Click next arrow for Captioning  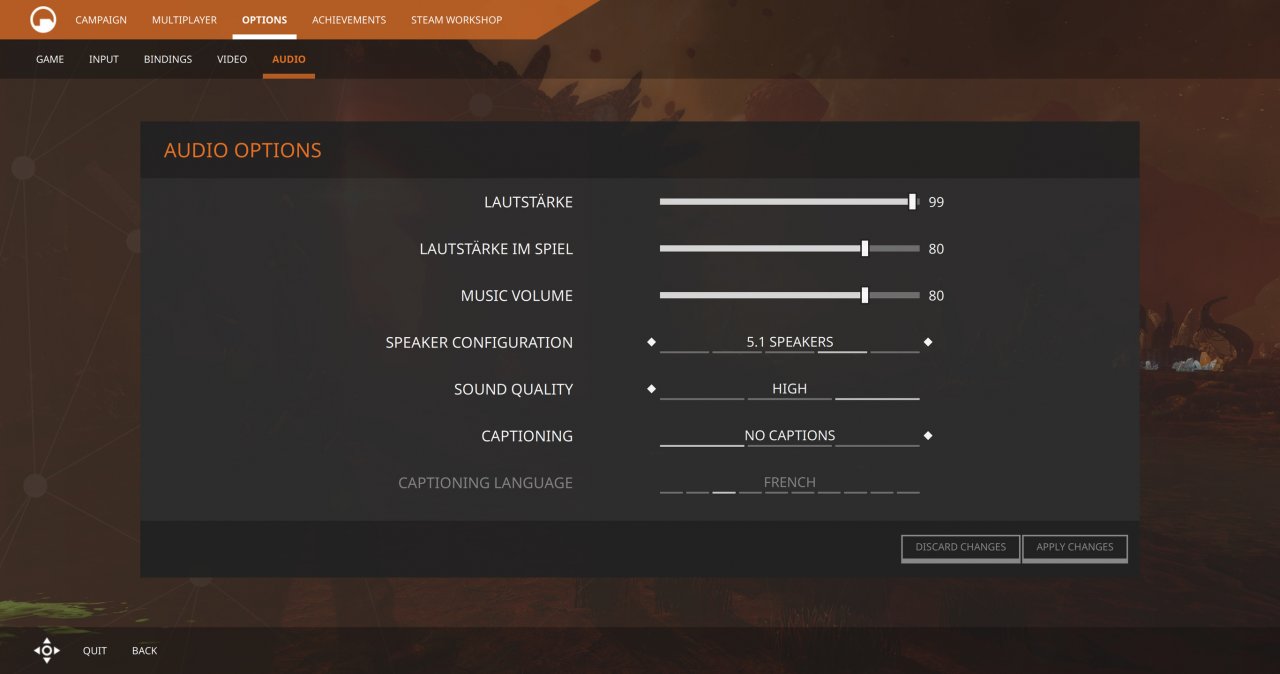click(x=928, y=436)
